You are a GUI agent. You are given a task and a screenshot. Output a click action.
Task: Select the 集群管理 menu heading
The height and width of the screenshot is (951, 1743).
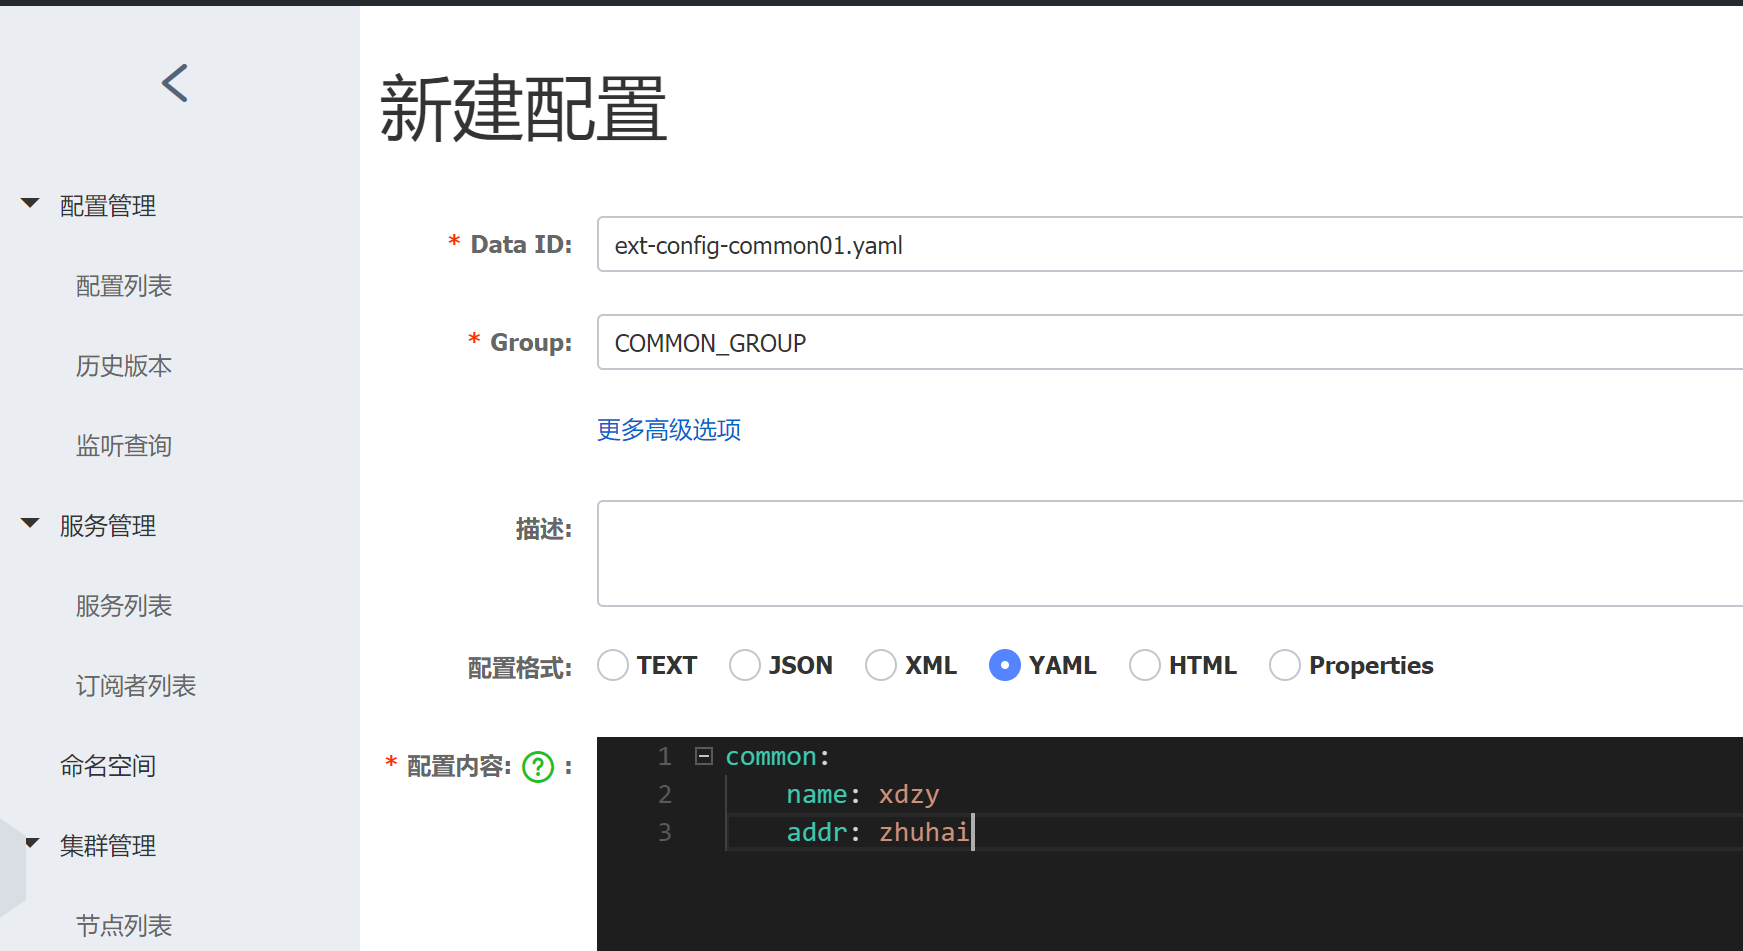point(108,846)
